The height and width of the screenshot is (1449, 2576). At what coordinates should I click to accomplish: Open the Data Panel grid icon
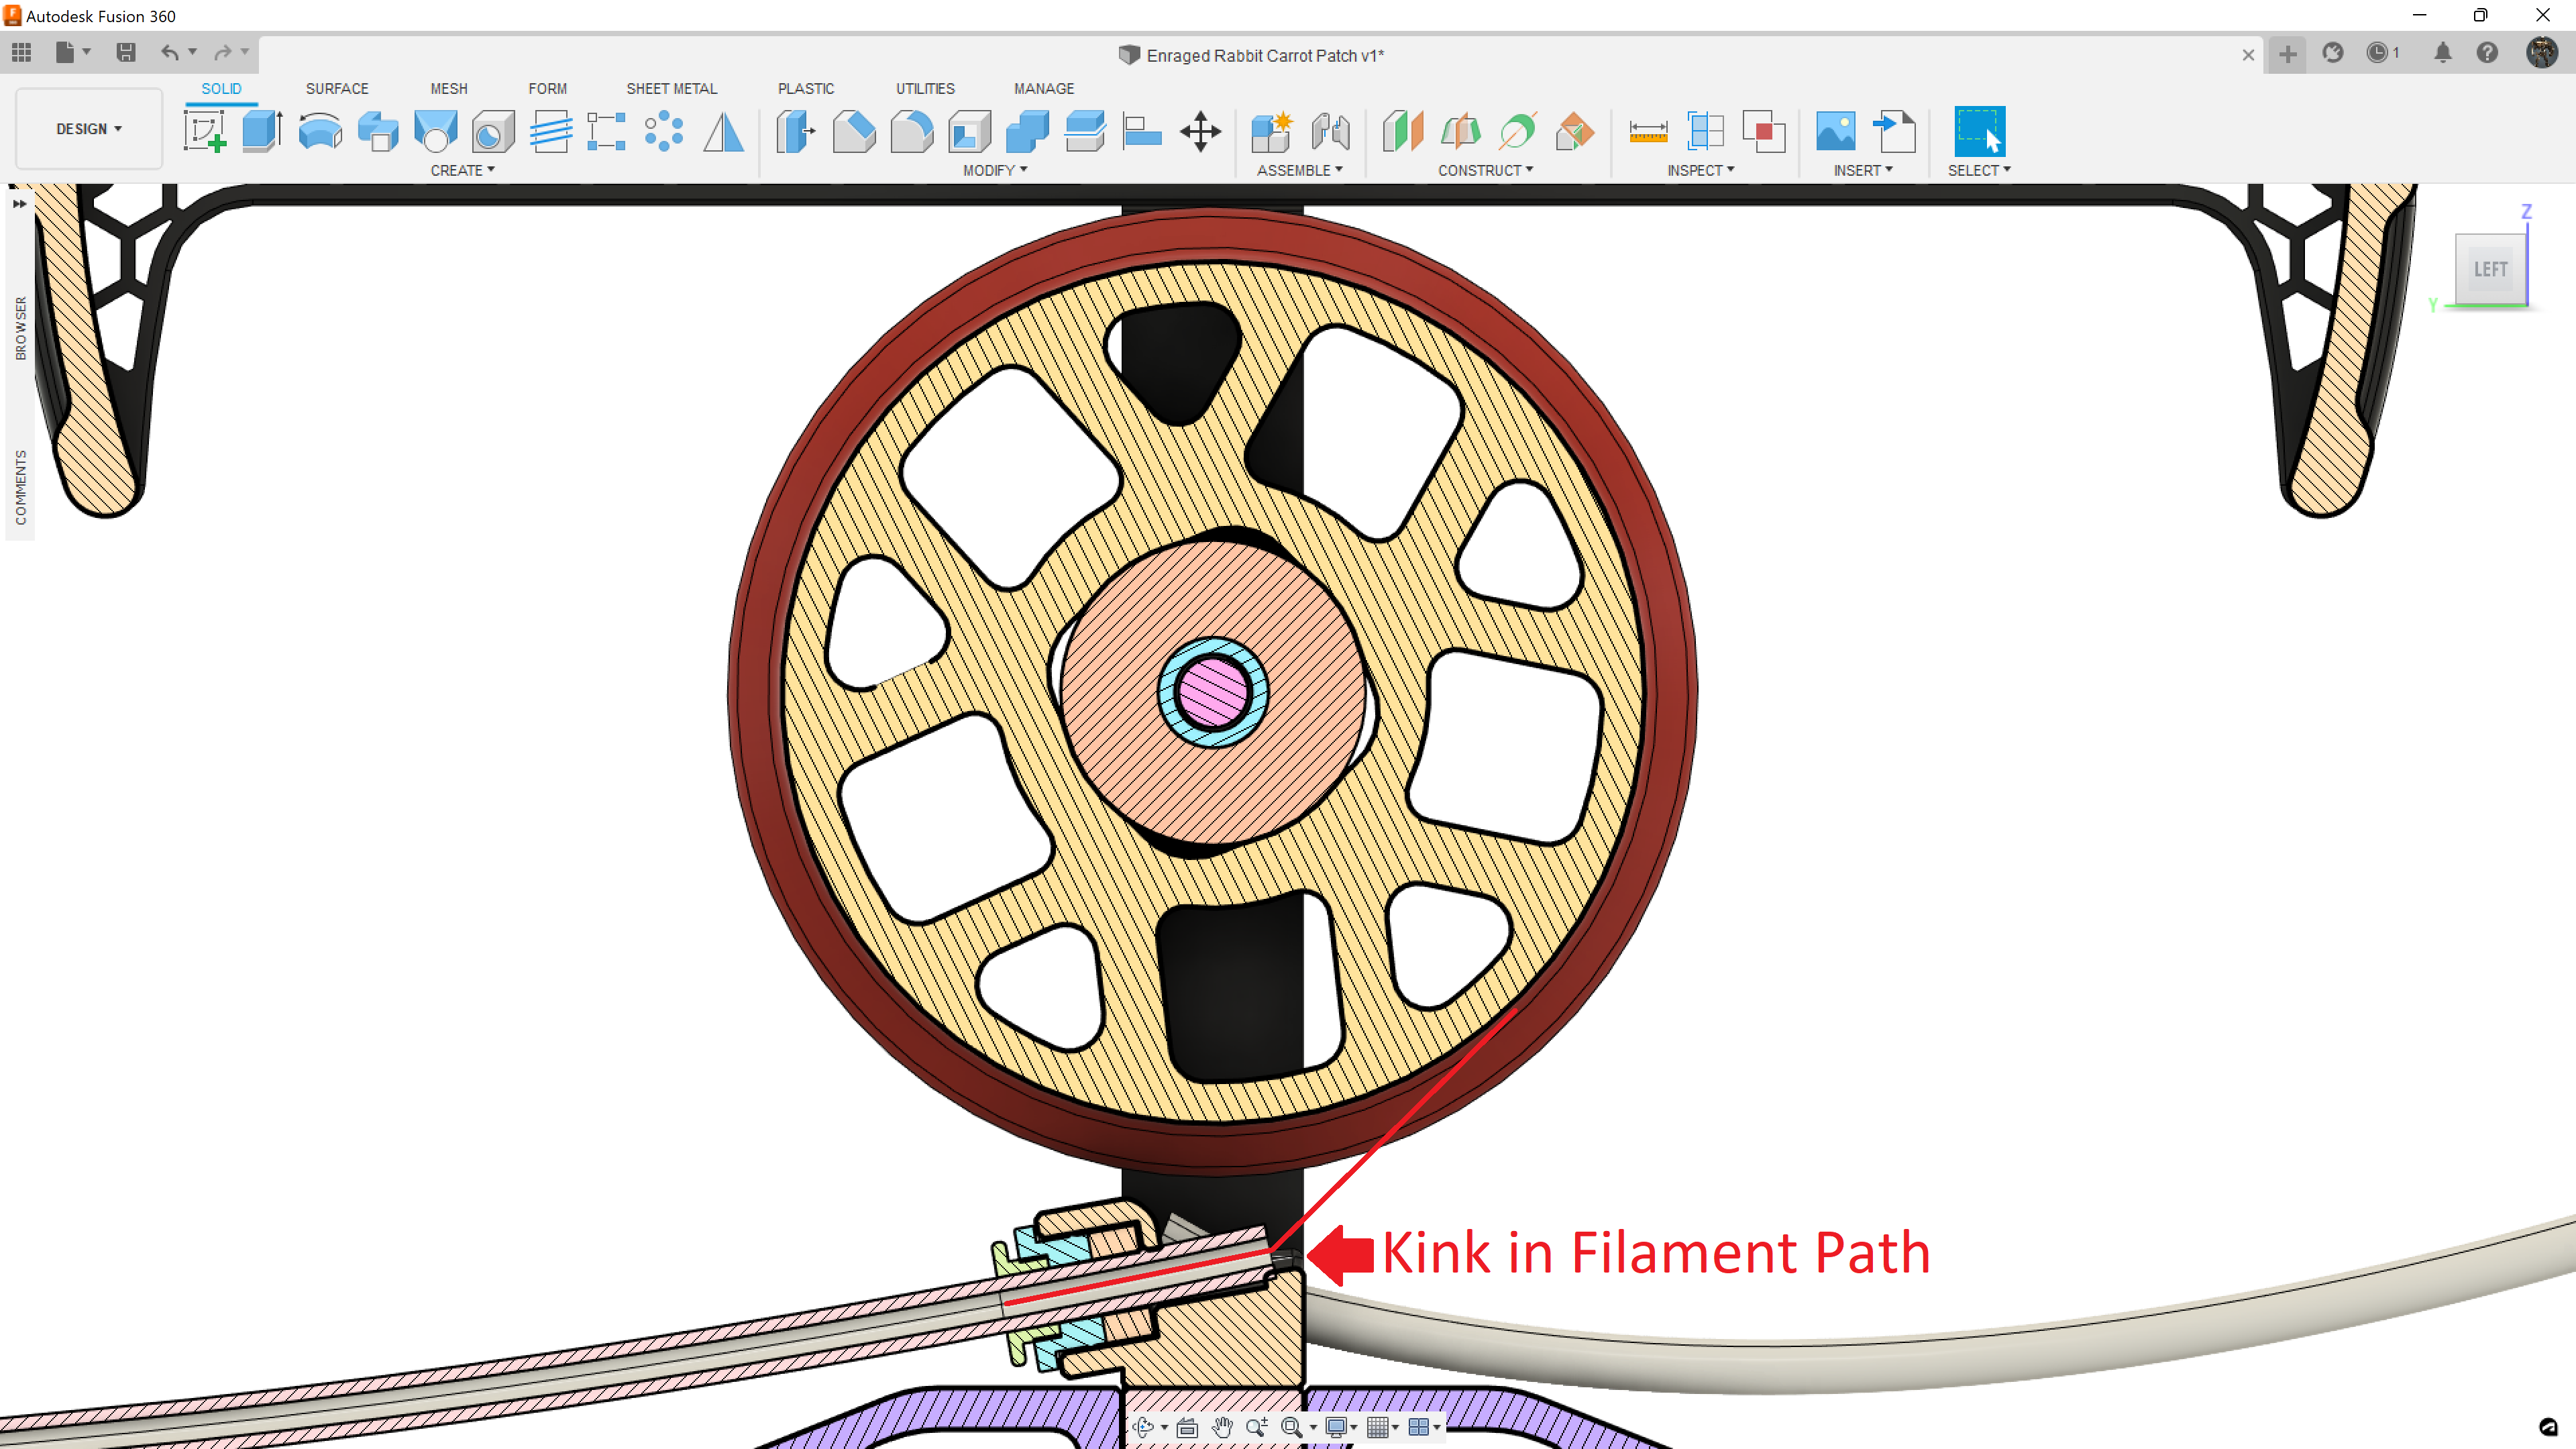21,52
